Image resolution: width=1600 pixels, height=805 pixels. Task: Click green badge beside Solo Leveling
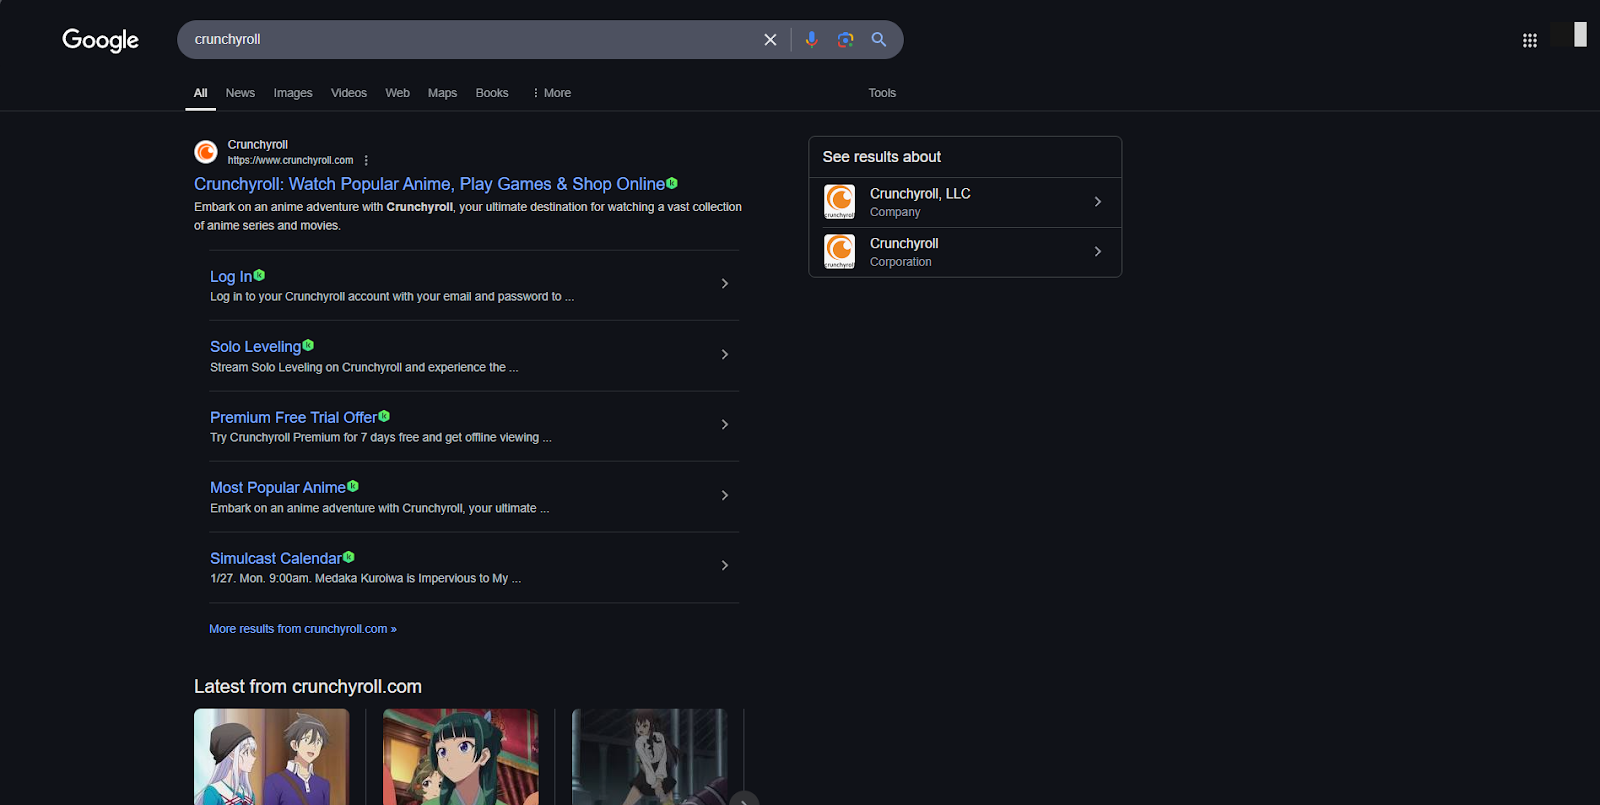(308, 345)
